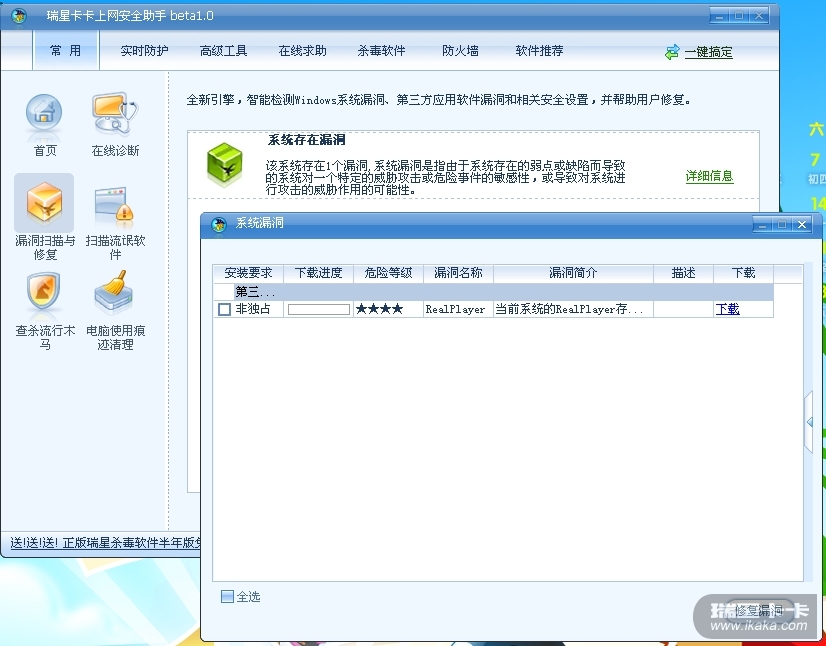Open 在线诊断 online diagnosis icon
The width and height of the screenshot is (826, 646).
point(115,113)
